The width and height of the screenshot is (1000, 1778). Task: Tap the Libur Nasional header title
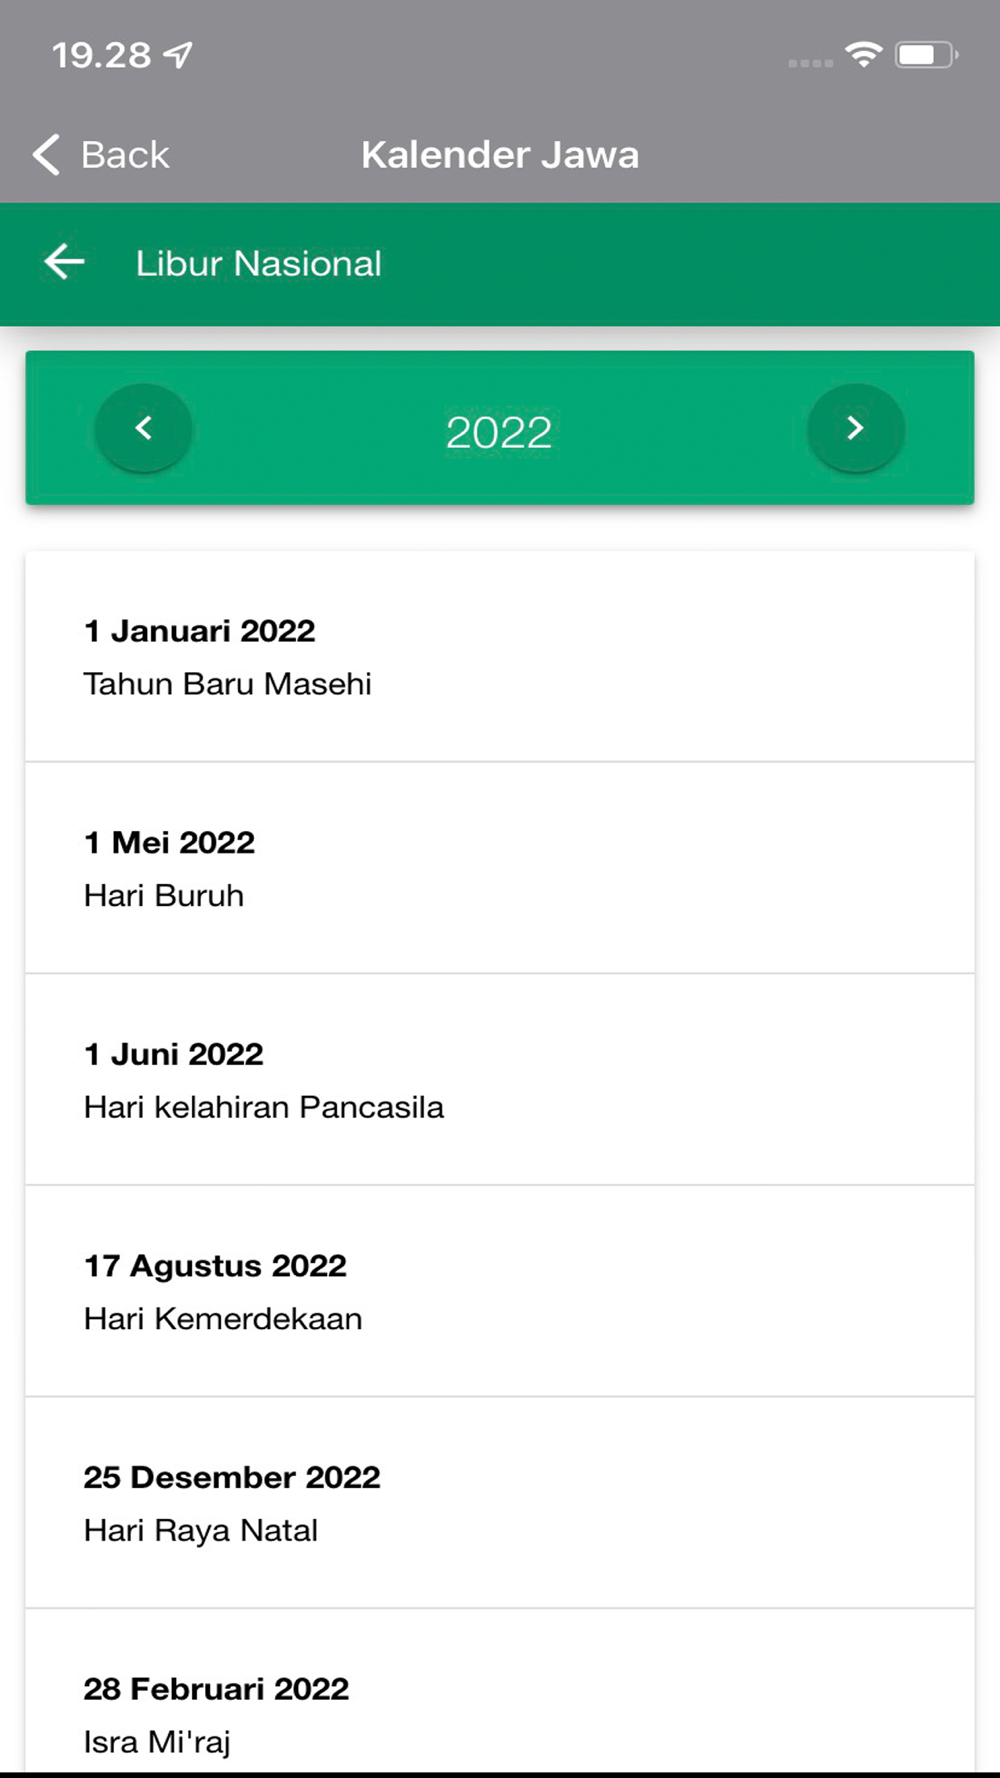[x=259, y=264]
